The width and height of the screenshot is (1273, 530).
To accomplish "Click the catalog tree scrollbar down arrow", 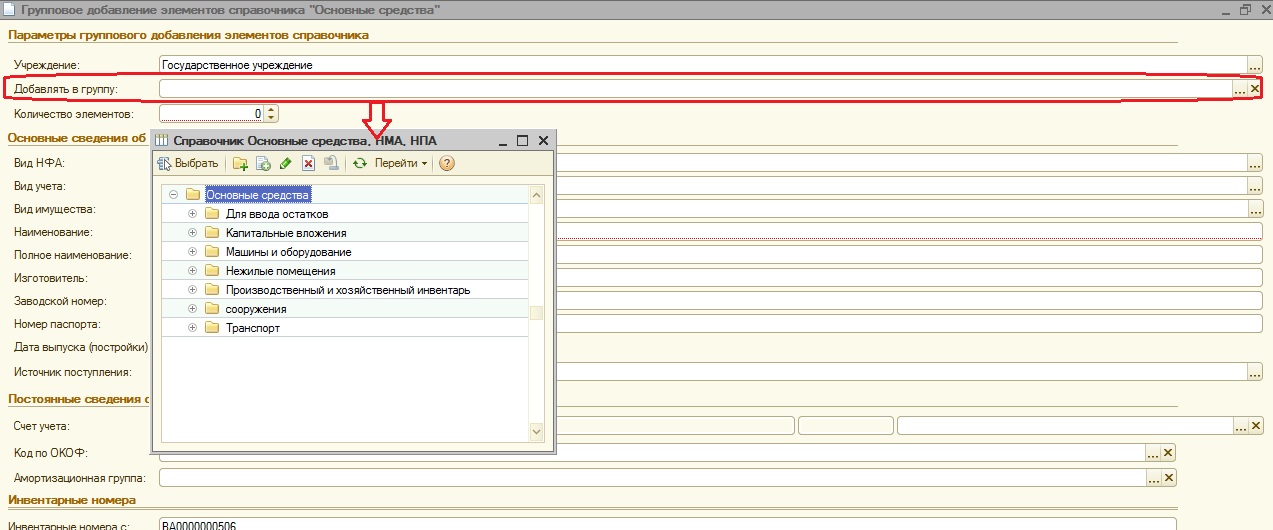I will click(x=536, y=431).
